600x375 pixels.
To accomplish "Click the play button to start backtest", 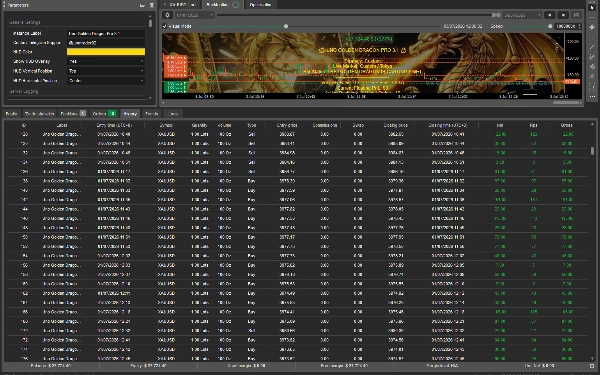I will click(549, 15).
